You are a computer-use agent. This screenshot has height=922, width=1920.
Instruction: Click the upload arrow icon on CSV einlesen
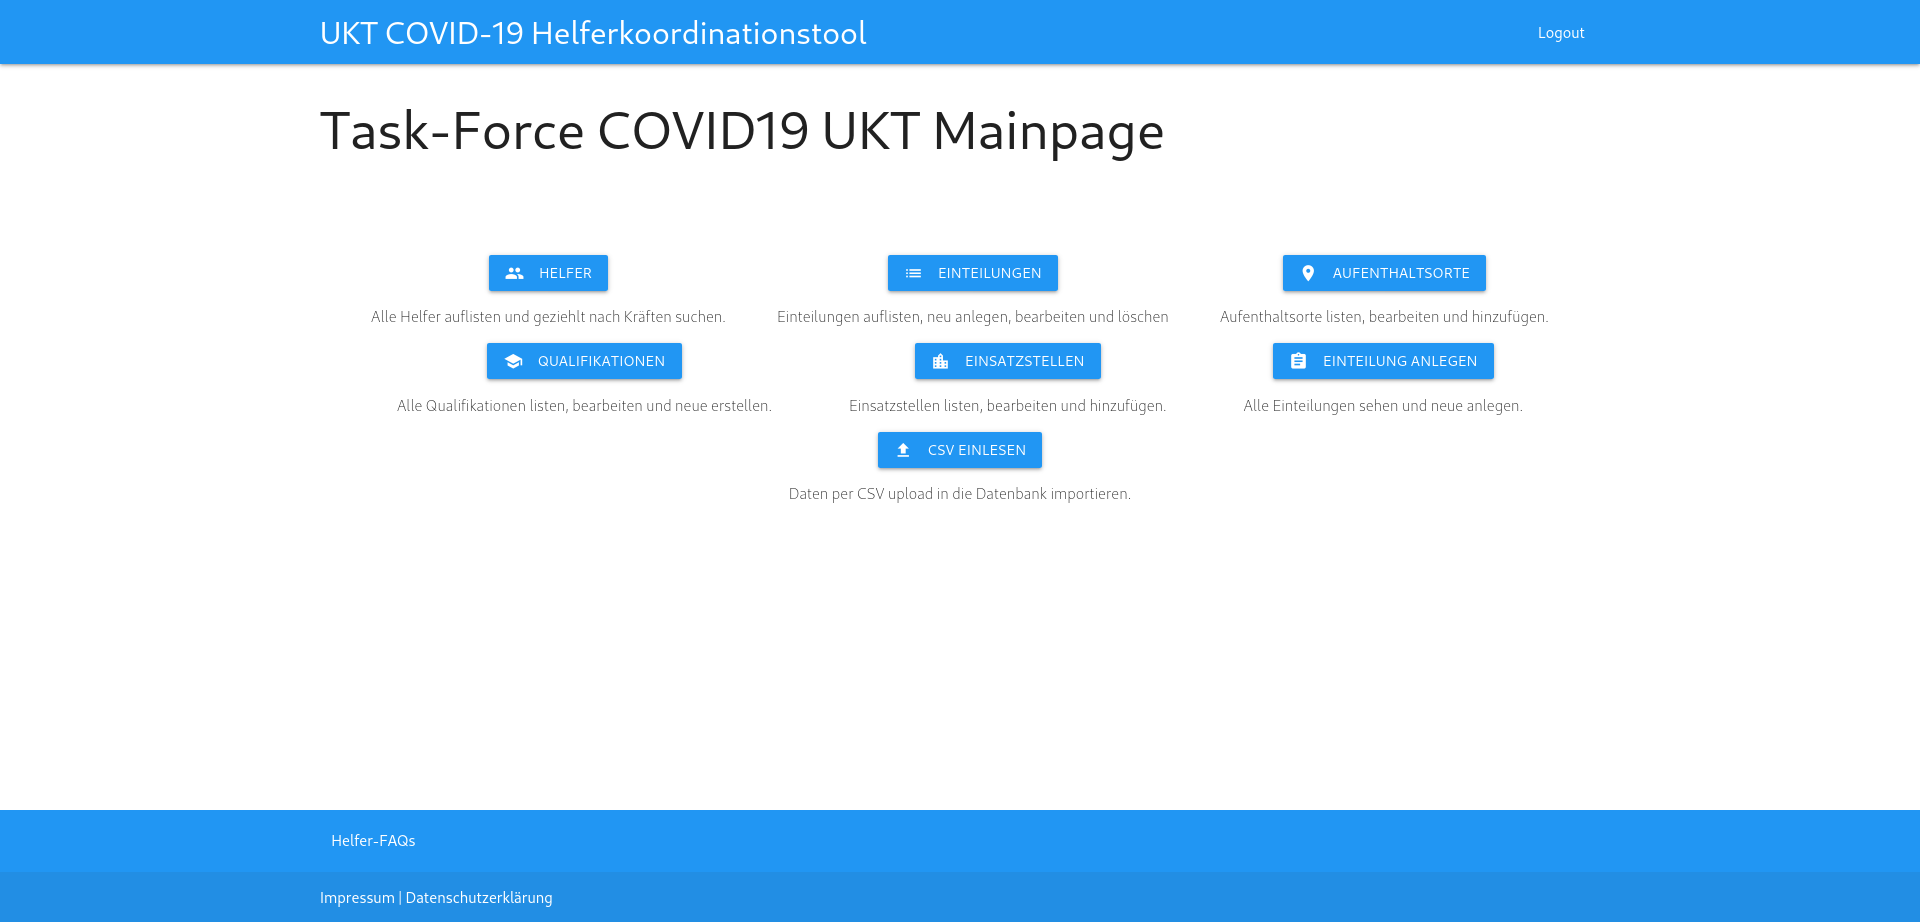point(903,450)
